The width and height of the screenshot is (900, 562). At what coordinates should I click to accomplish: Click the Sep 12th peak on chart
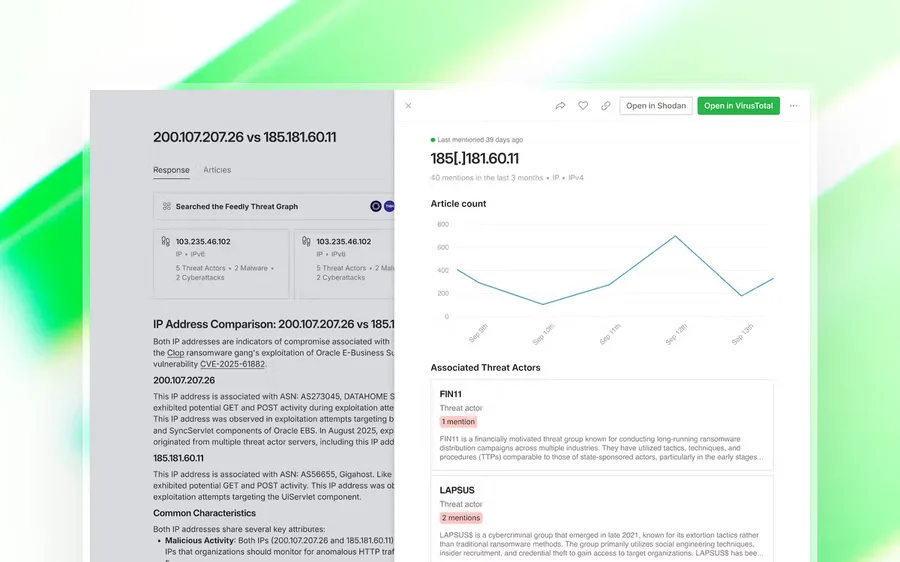coord(675,236)
